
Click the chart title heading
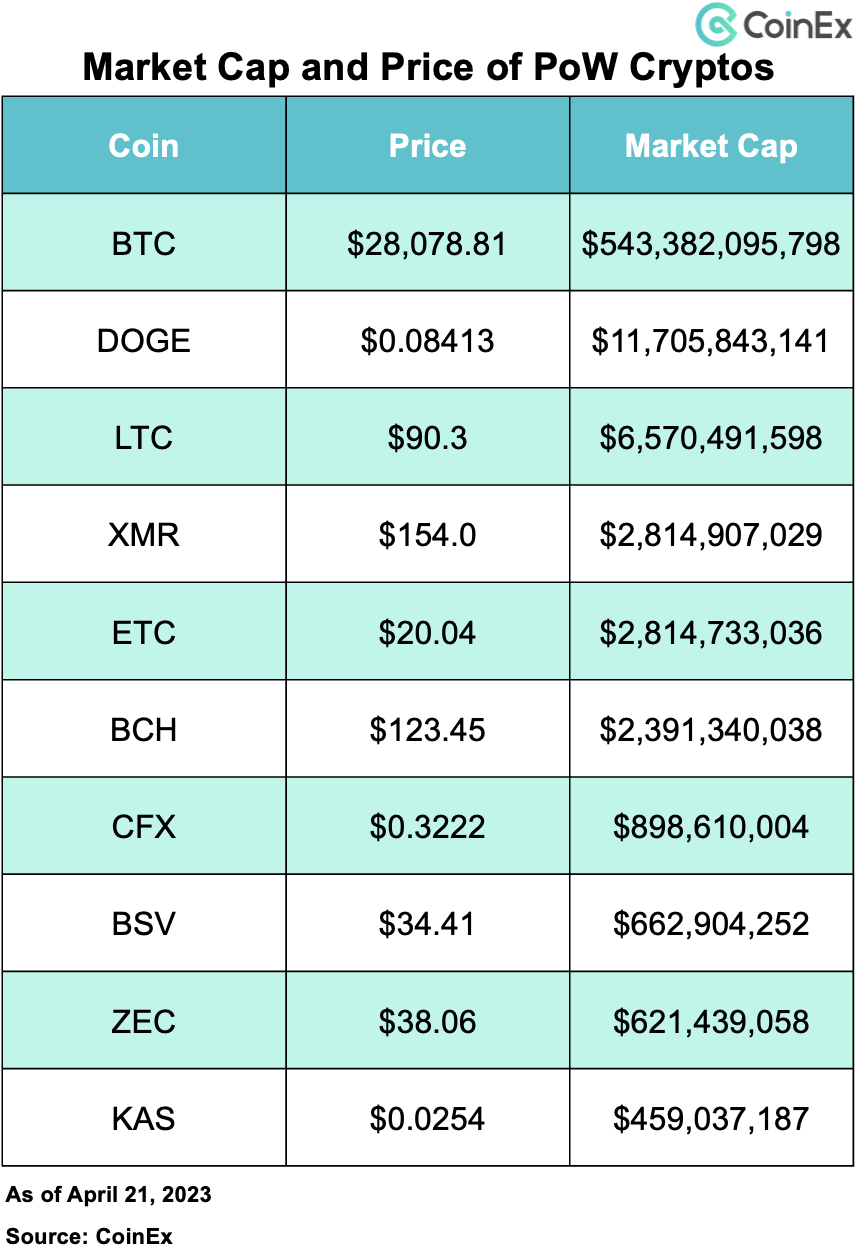[x=429, y=67]
